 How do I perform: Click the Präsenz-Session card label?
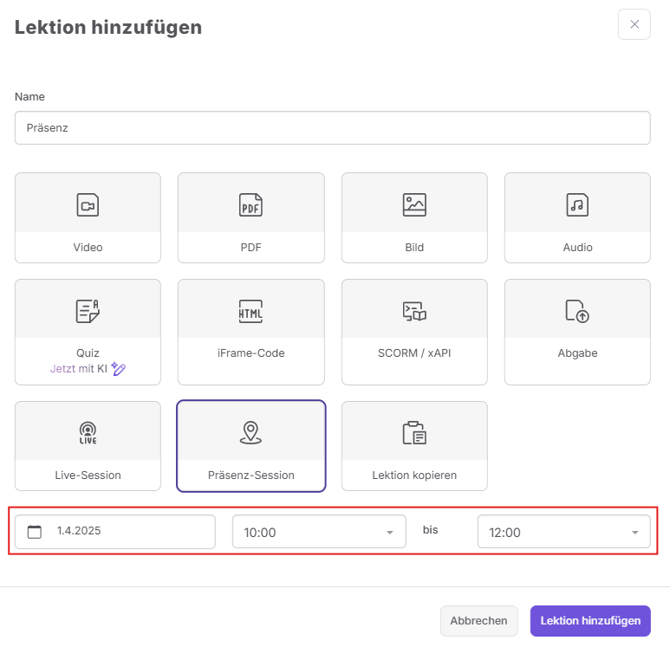[x=251, y=475]
